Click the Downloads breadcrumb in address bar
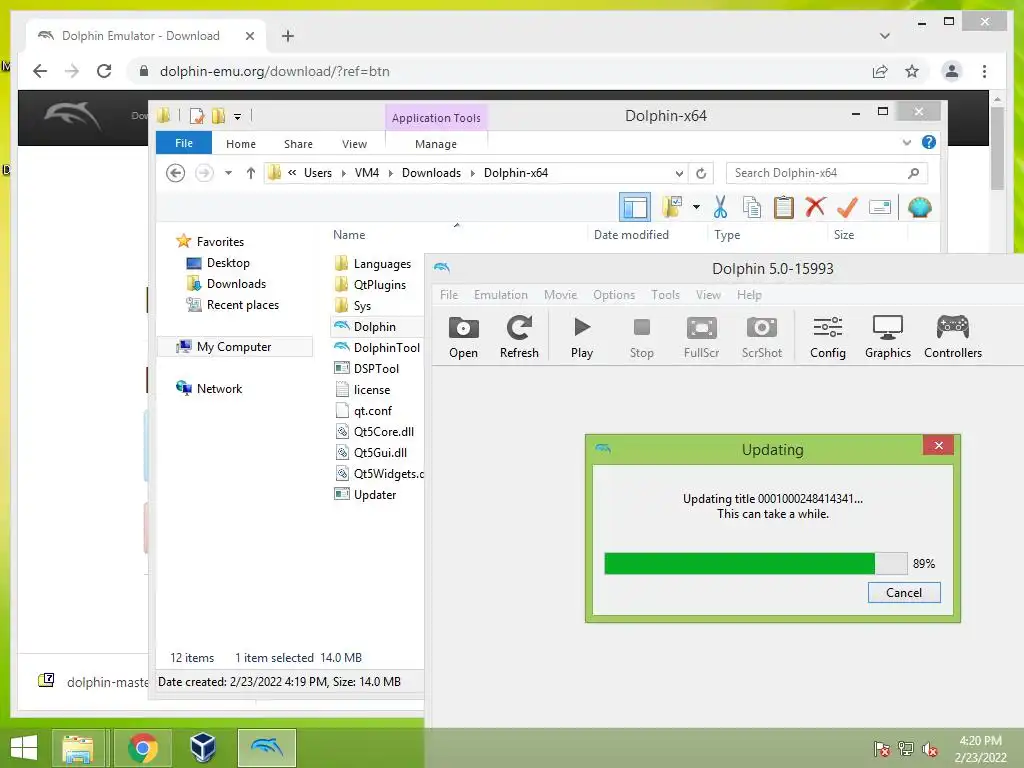 click(431, 173)
